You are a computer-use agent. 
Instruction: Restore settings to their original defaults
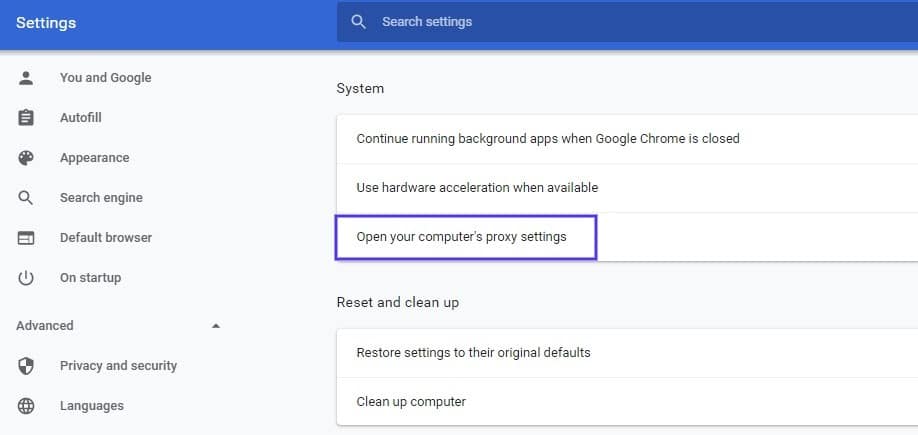[x=473, y=352]
